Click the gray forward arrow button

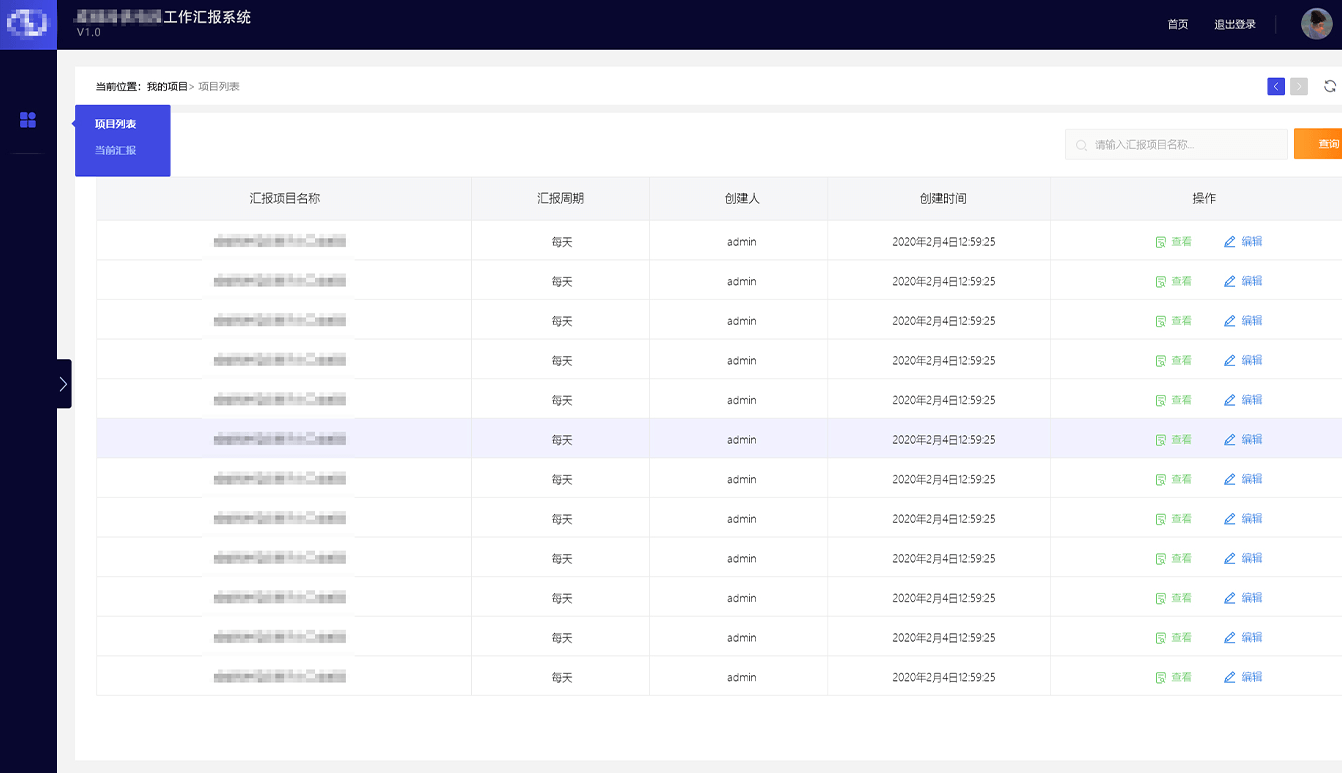(x=1299, y=86)
